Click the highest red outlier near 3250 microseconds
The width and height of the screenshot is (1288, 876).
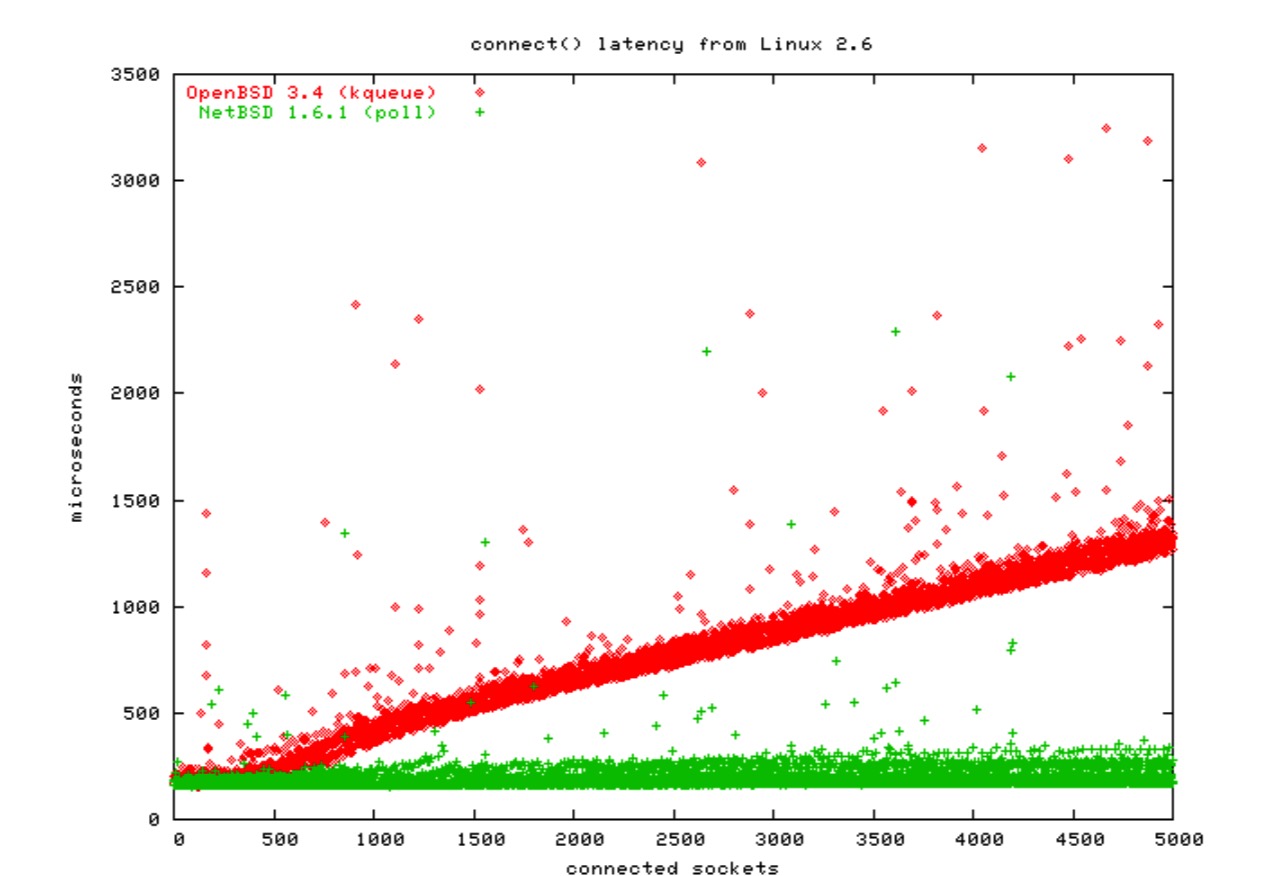(x=1105, y=128)
